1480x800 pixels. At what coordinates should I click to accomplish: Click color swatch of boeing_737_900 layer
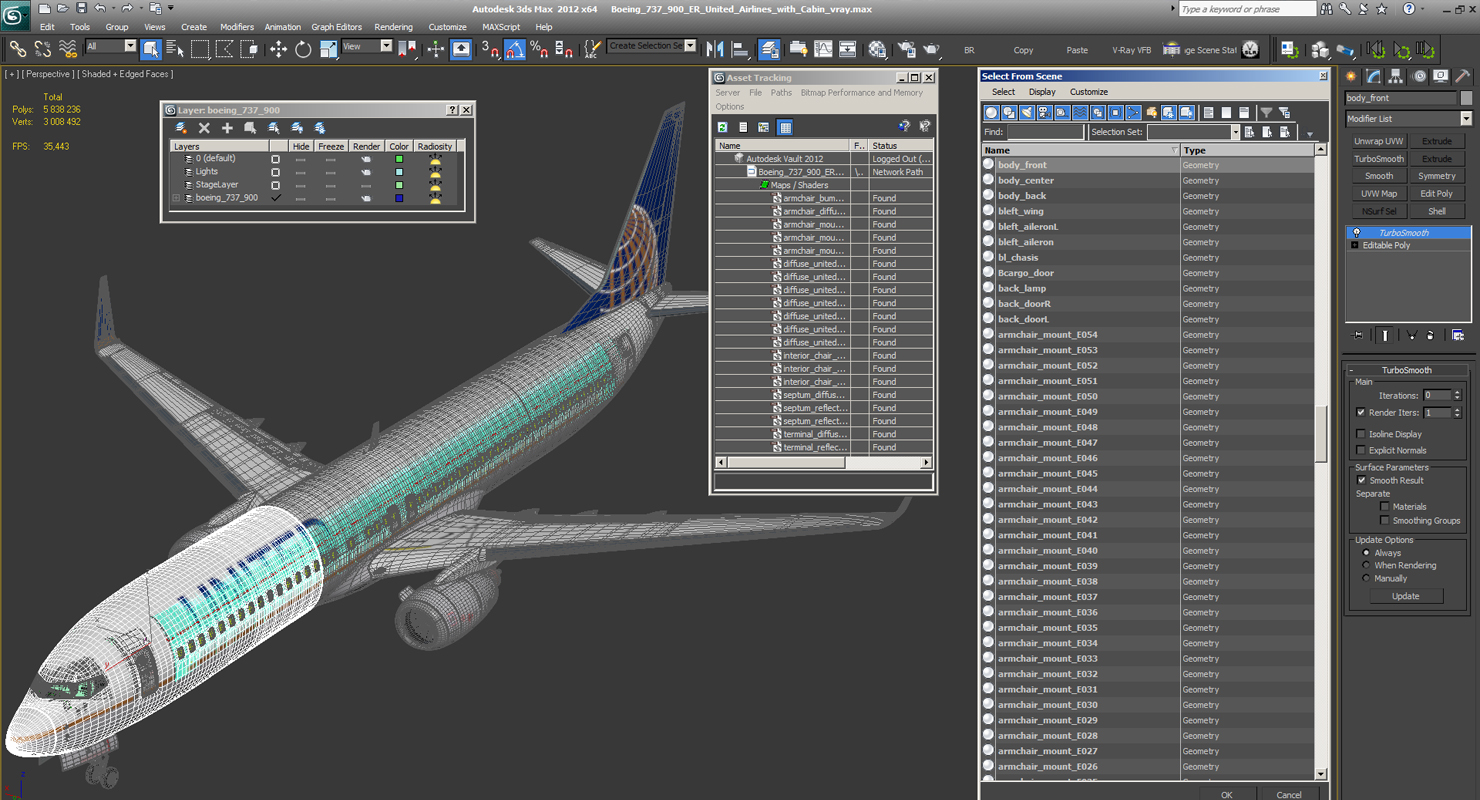point(399,198)
